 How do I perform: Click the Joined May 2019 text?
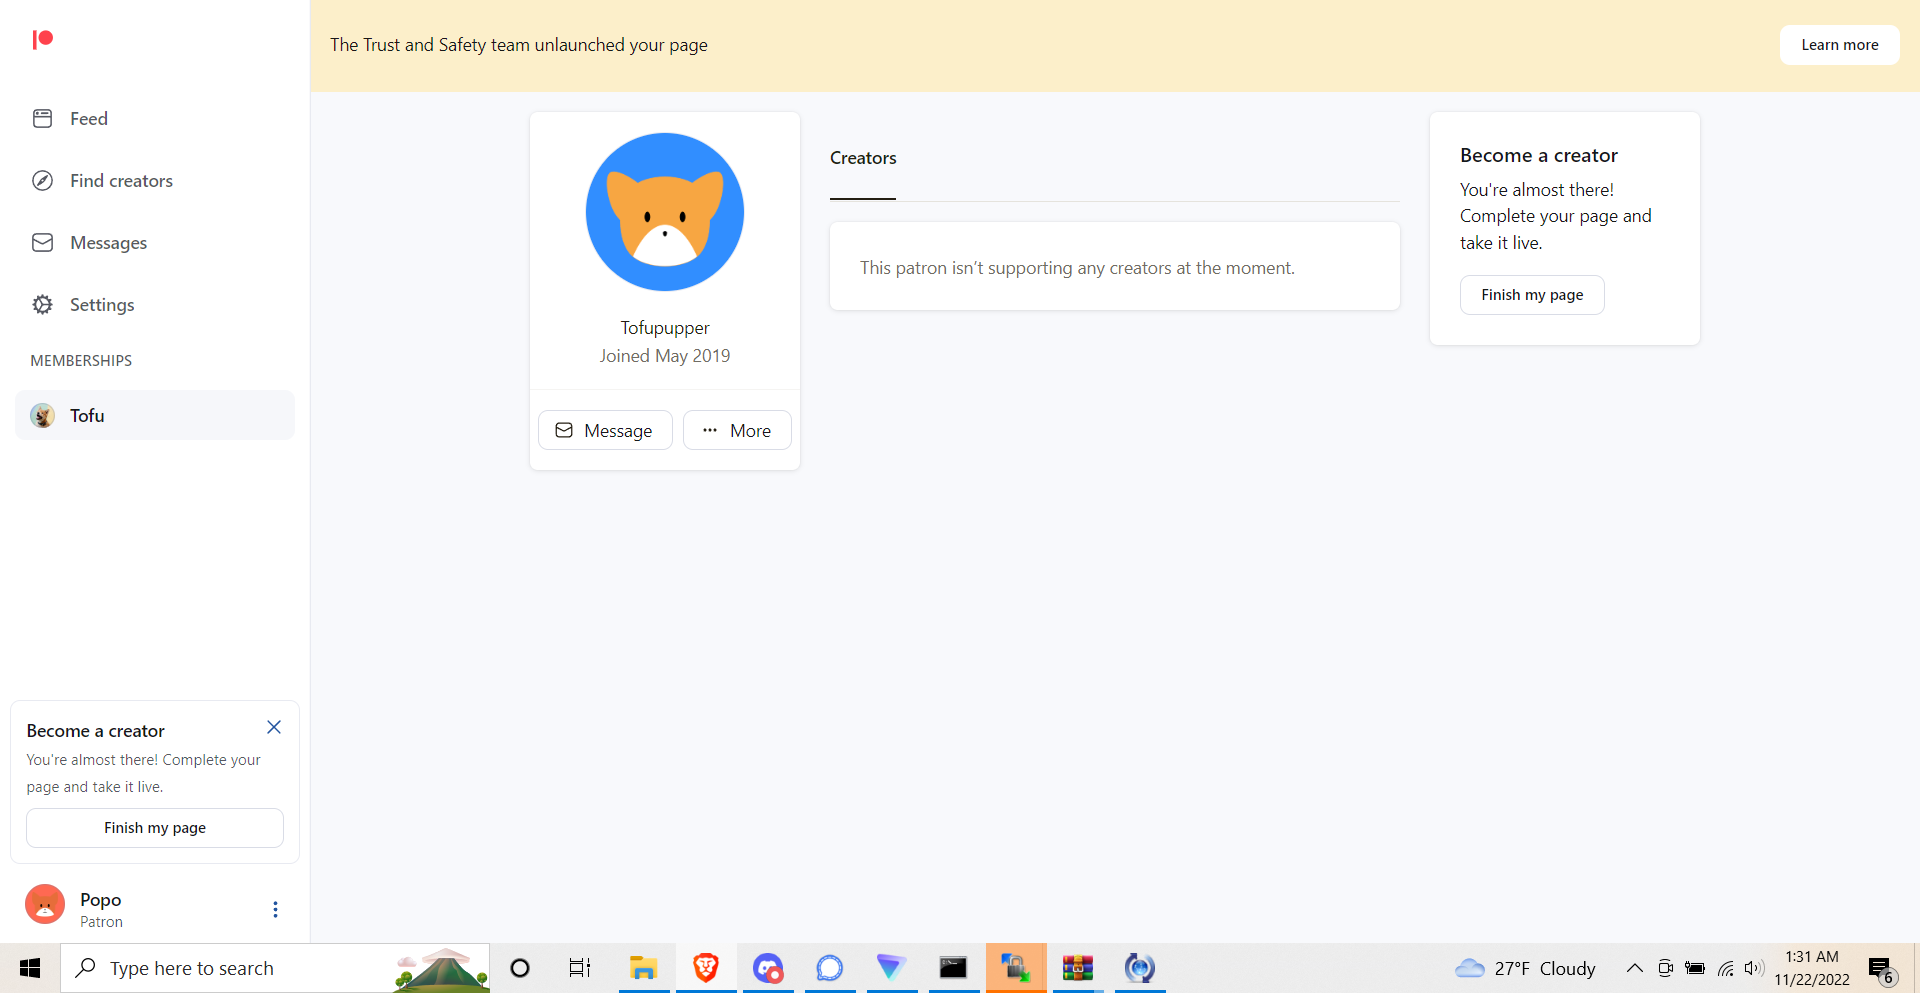pyautogui.click(x=665, y=356)
